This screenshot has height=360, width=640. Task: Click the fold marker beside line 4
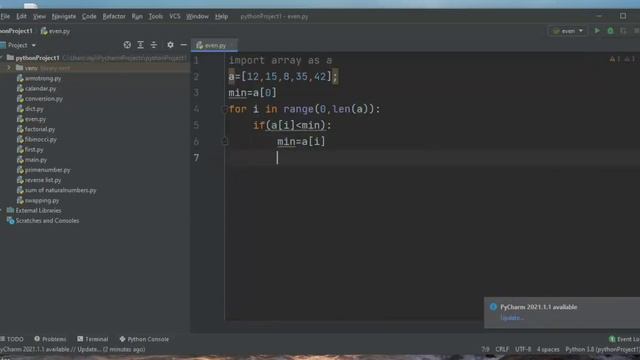224,109
